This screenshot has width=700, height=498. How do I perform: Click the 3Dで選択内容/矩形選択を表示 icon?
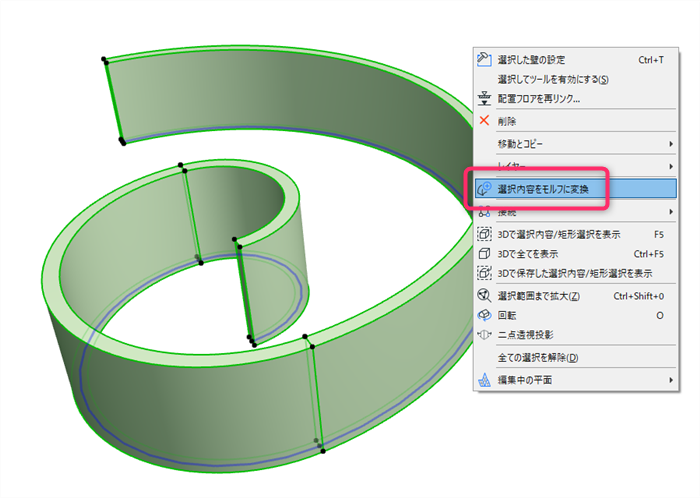[x=484, y=234]
